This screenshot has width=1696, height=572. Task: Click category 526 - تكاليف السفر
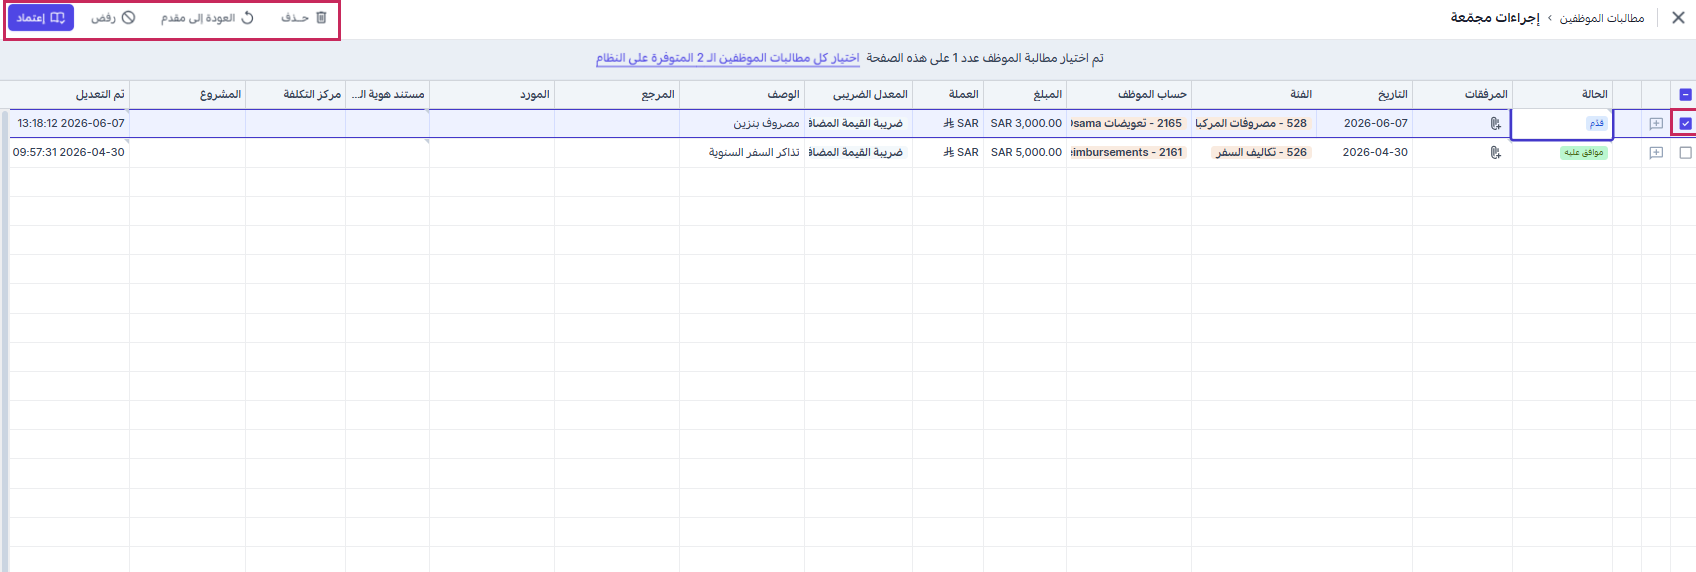coord(1261,153)
